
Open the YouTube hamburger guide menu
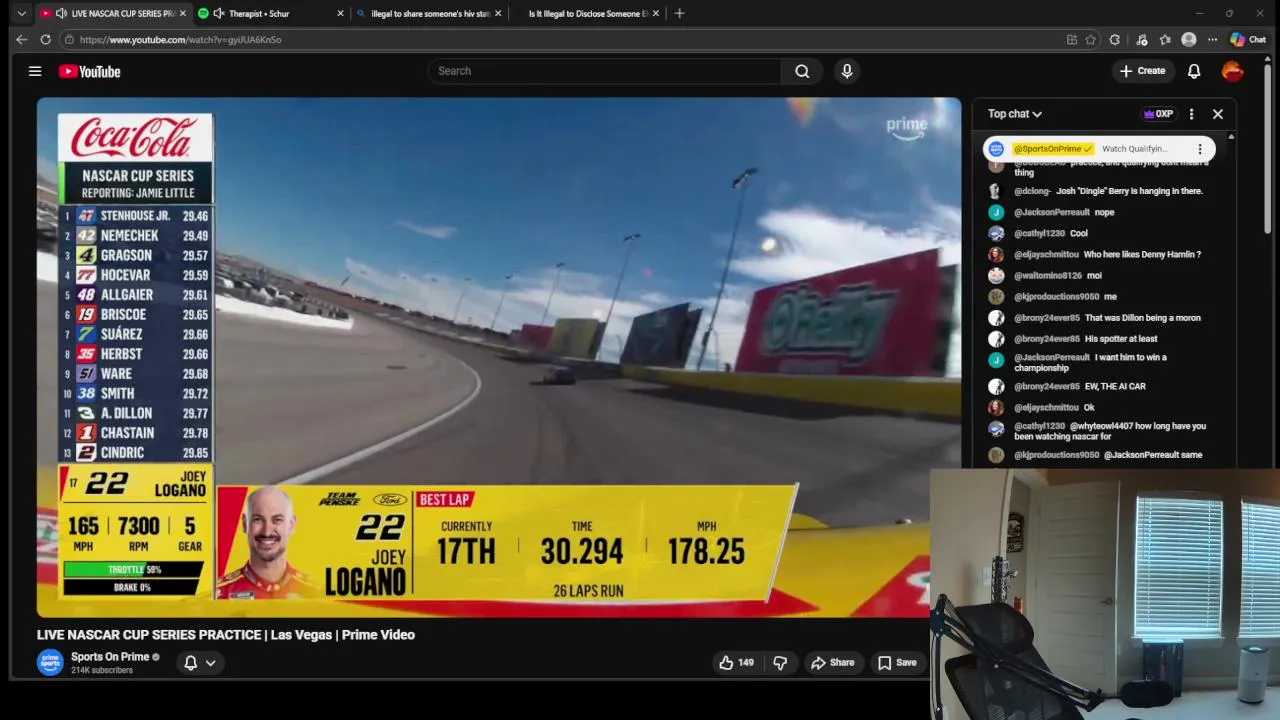[x=35, y=71]
